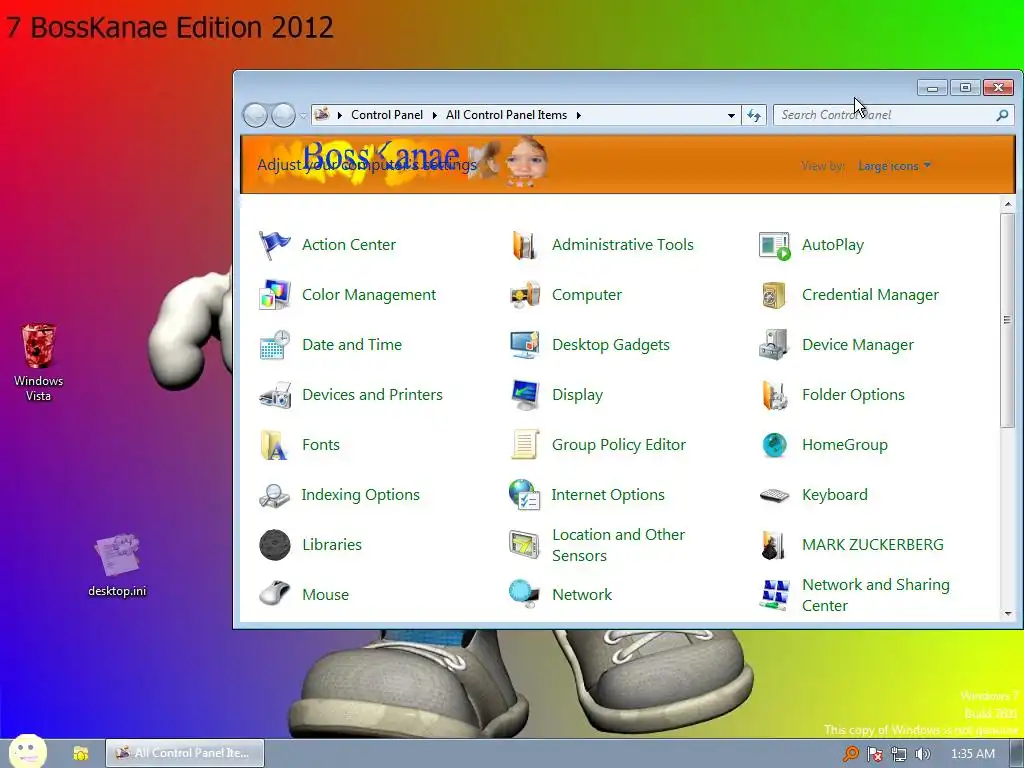Open the Fonts folder icon
The width and height of the screenshot is (1024, 768).
[274, 445]
